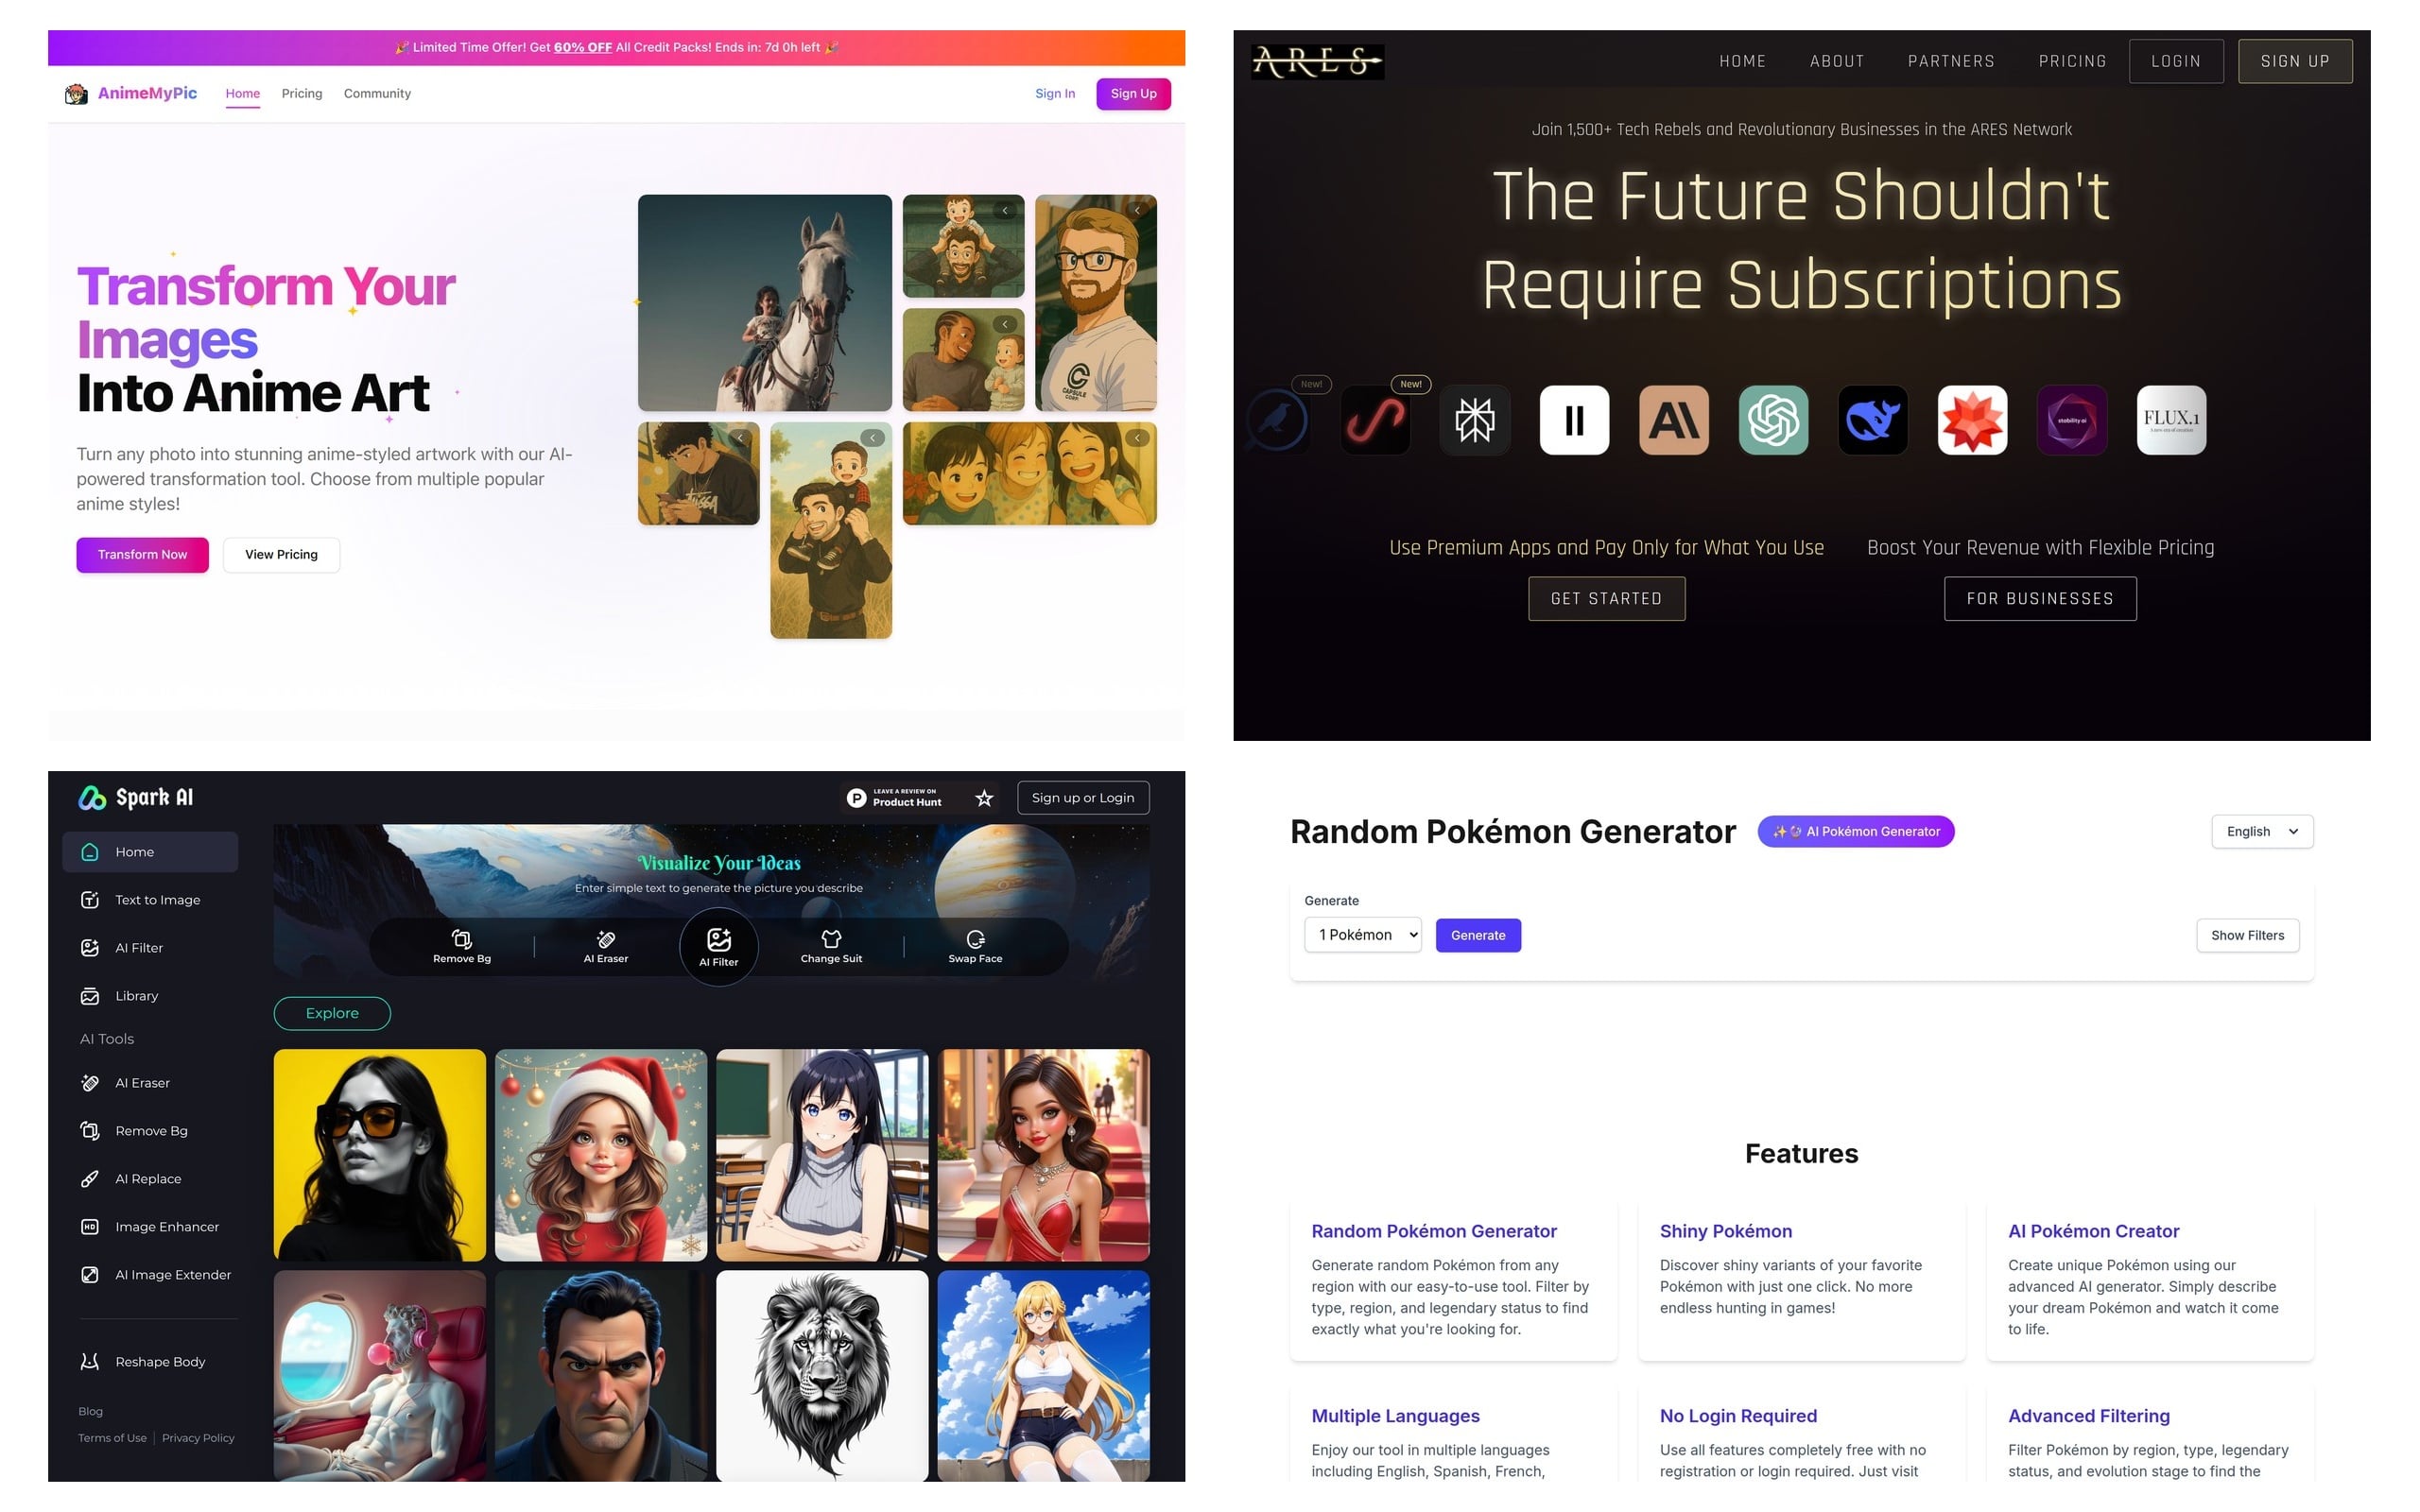Click the AnimeMyPic logo icon

[x=76, y=94]
